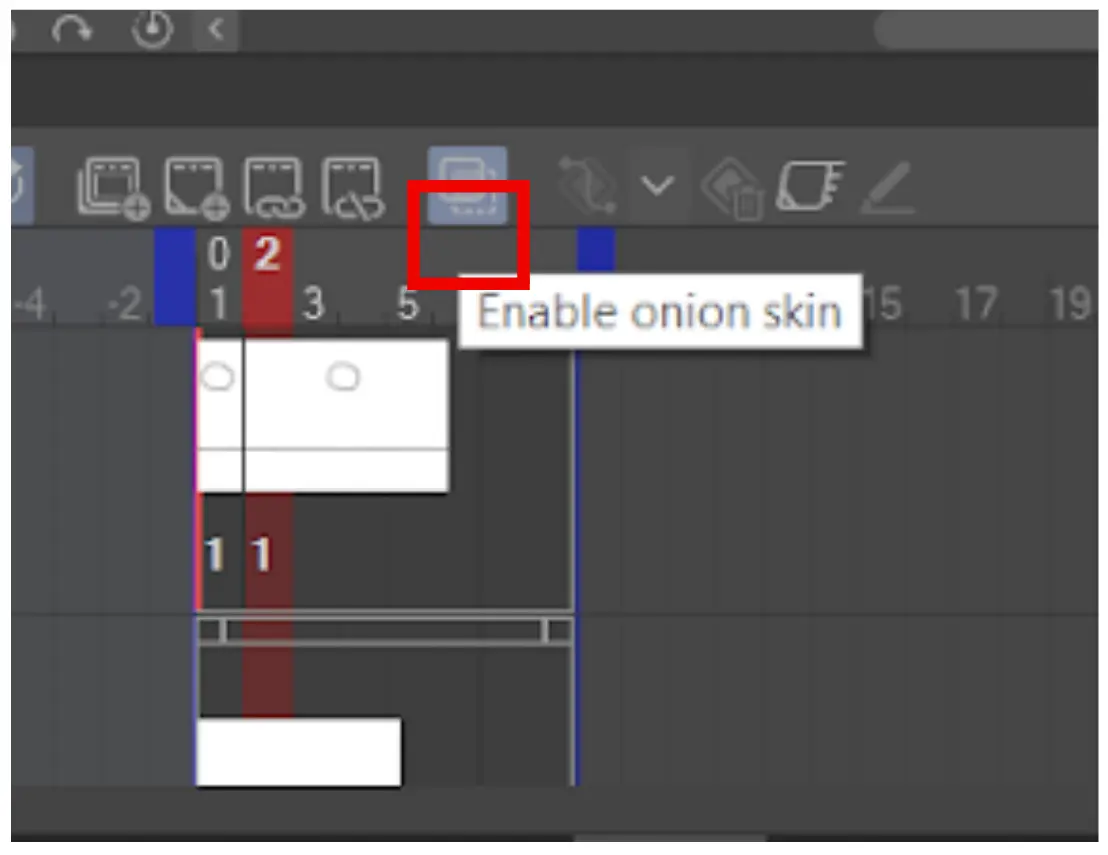Jump to frame 17 on ruler
This screenshot has height=855, width=1108.
[x=976, y=304]
